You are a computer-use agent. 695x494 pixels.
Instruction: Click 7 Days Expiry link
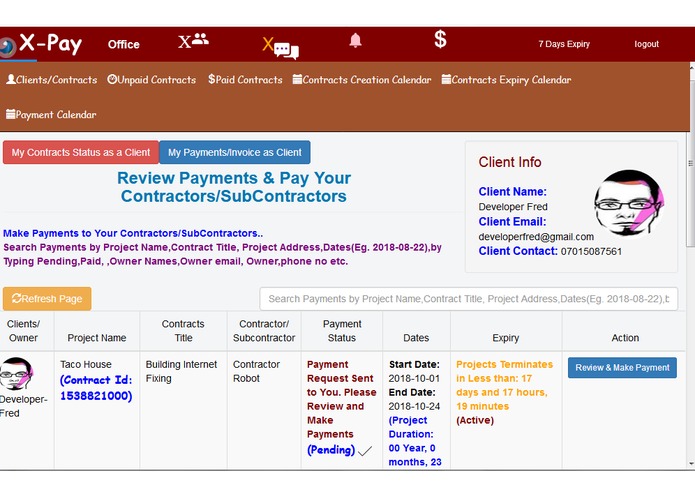(564, 44)
